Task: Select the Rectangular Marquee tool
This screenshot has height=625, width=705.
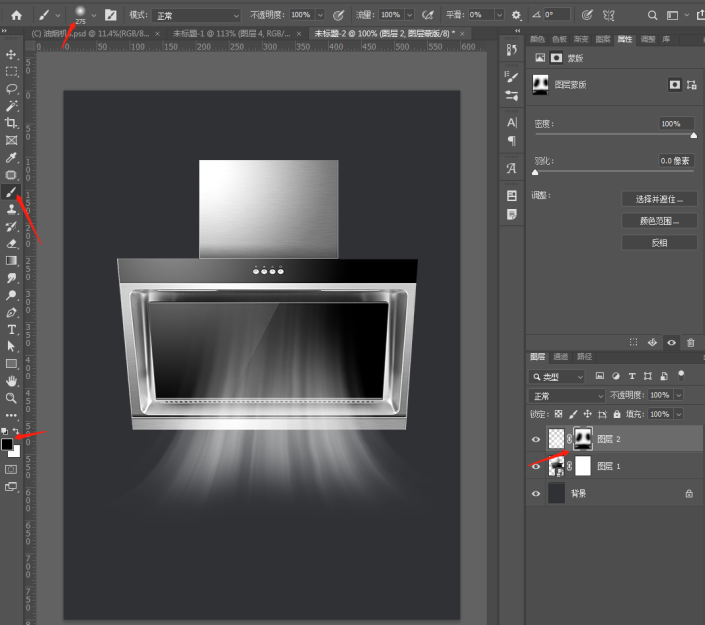Action: coord(11,71)
